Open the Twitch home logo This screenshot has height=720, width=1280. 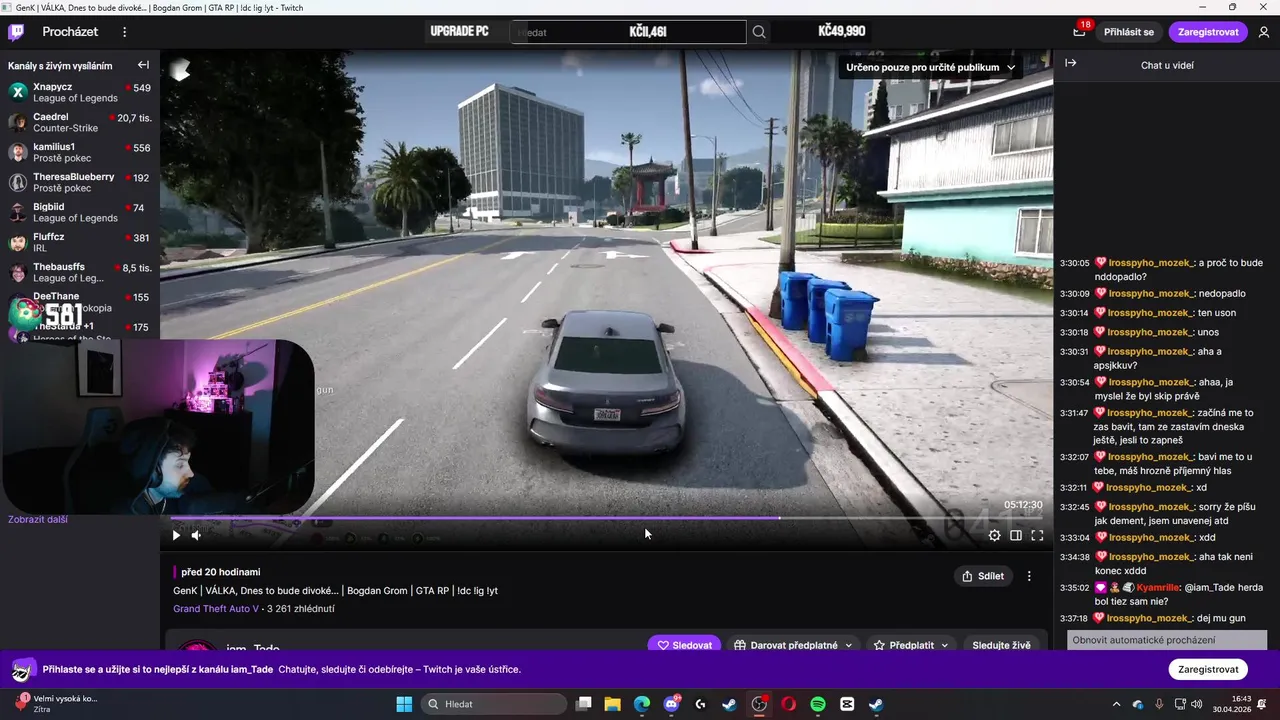pos(16,32)
